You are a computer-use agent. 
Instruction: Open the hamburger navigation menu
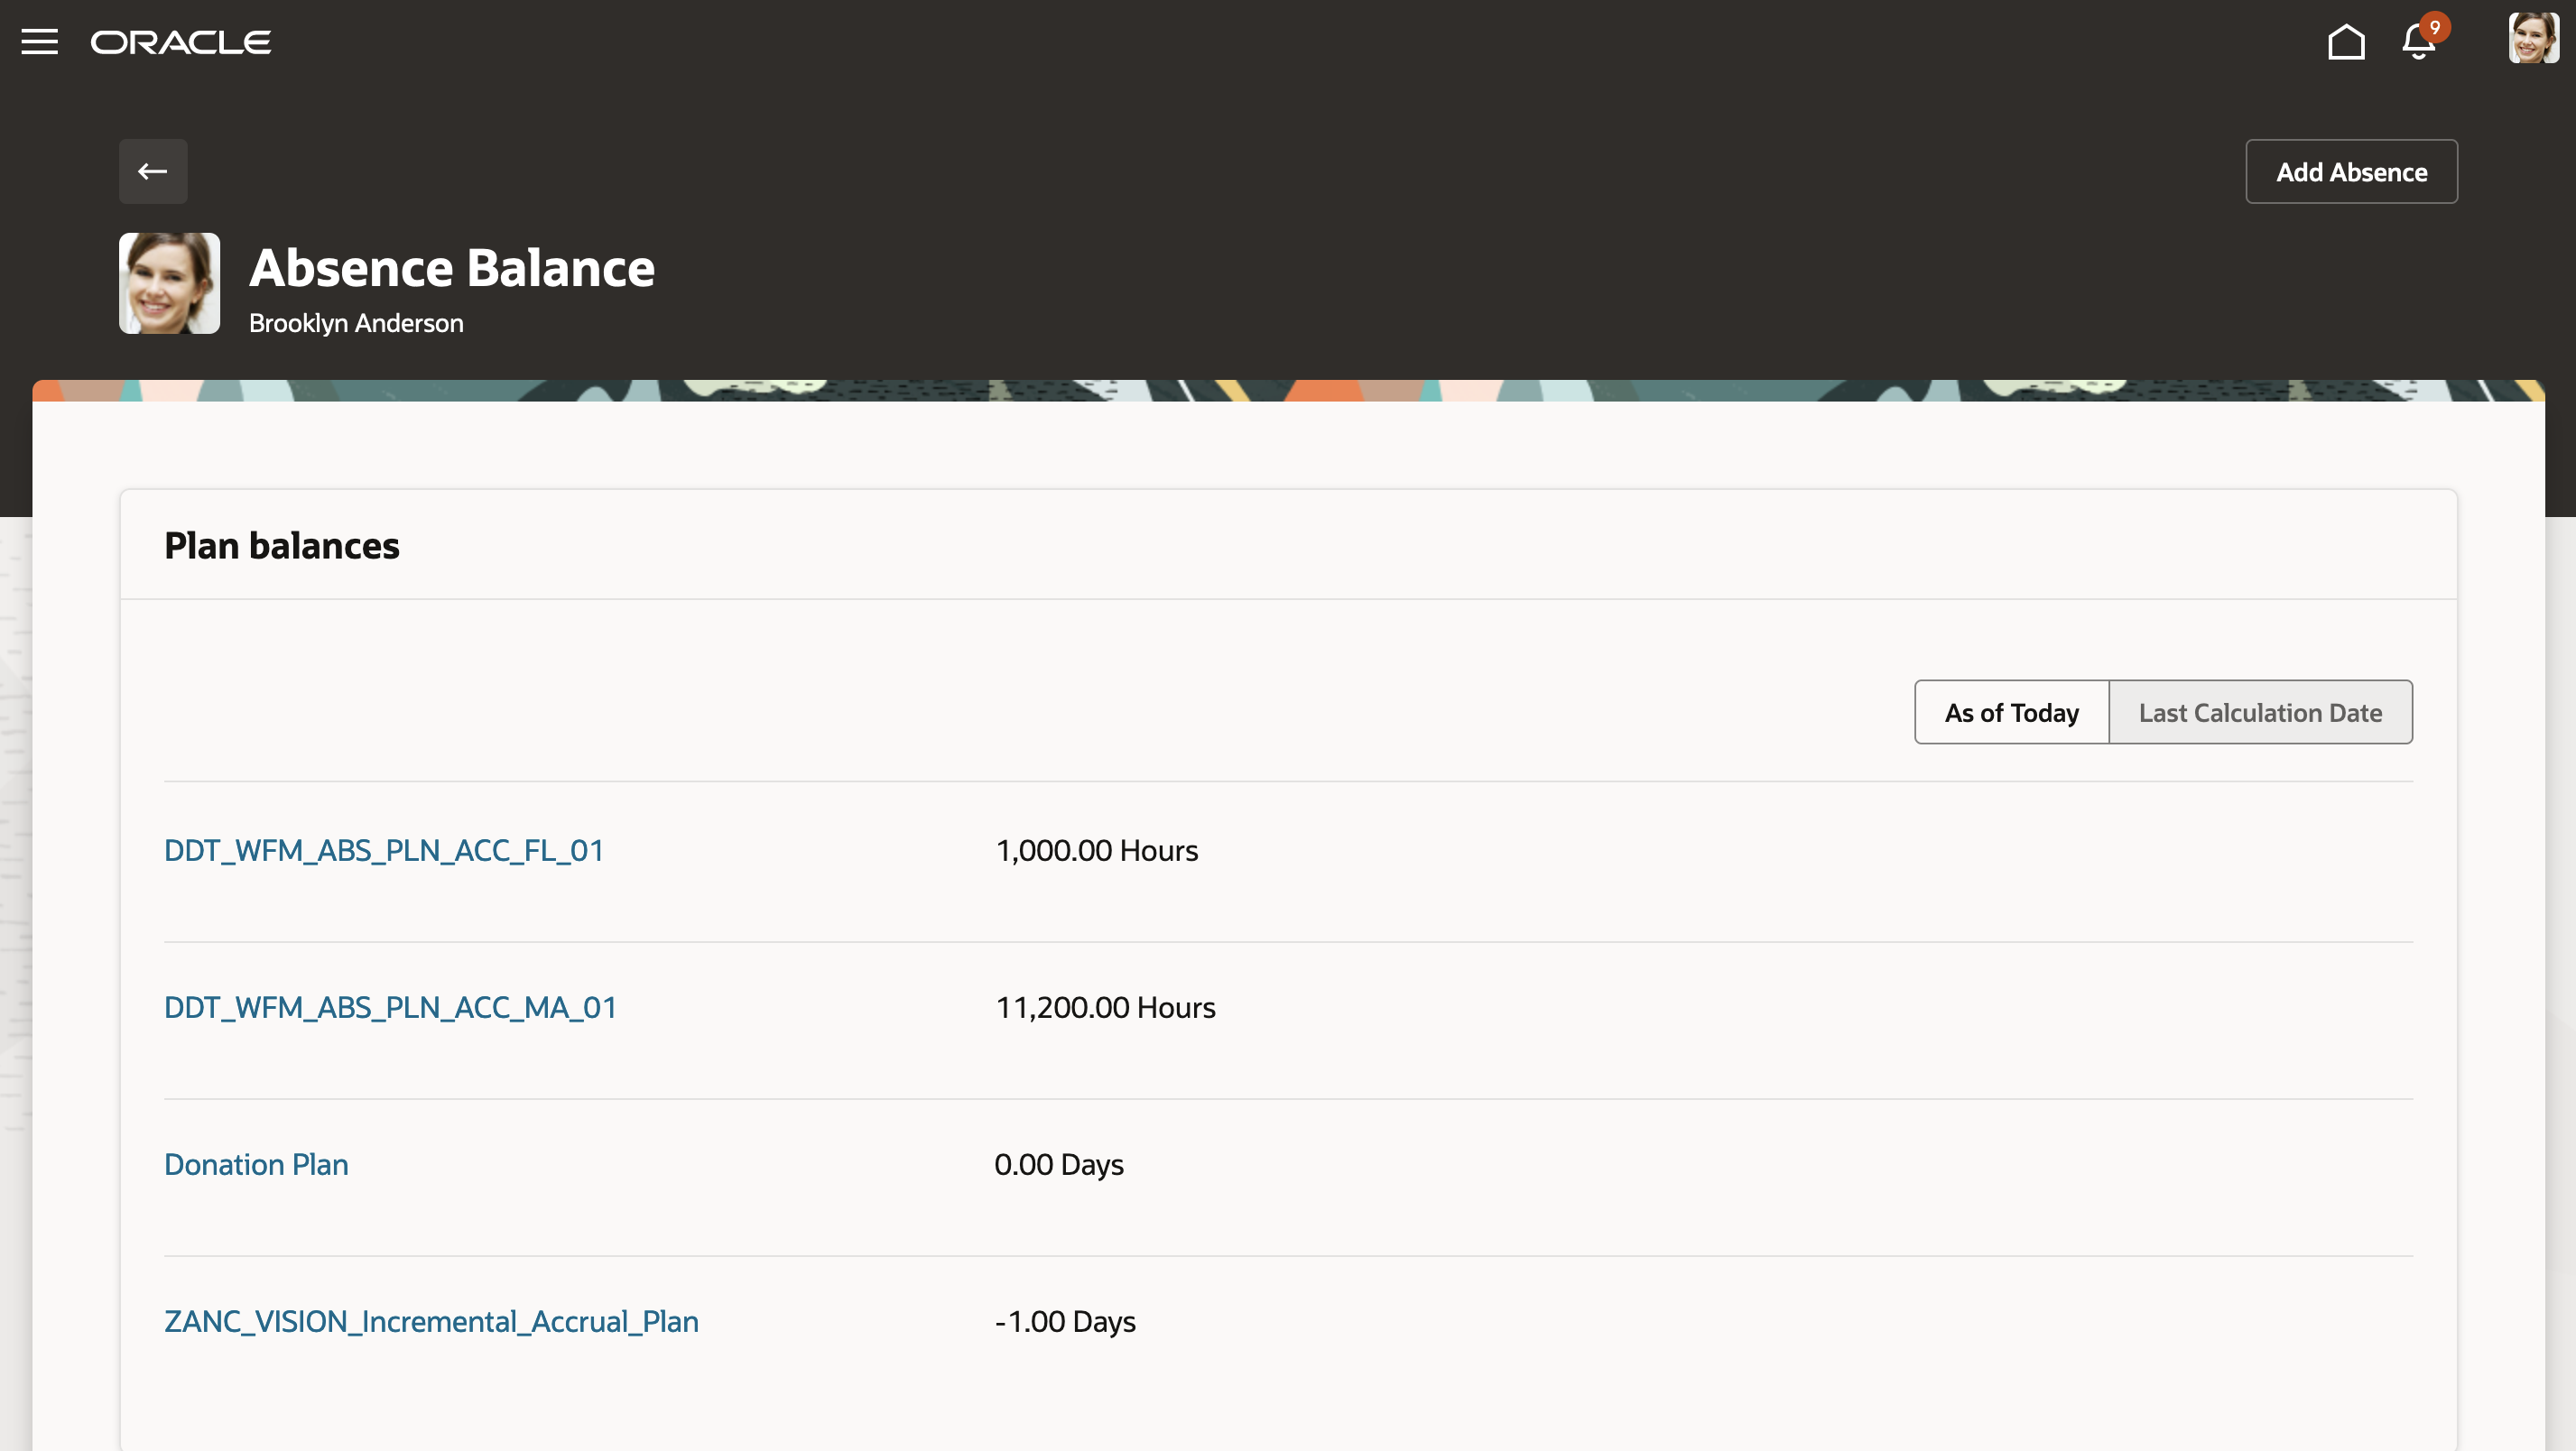(39, 42)
